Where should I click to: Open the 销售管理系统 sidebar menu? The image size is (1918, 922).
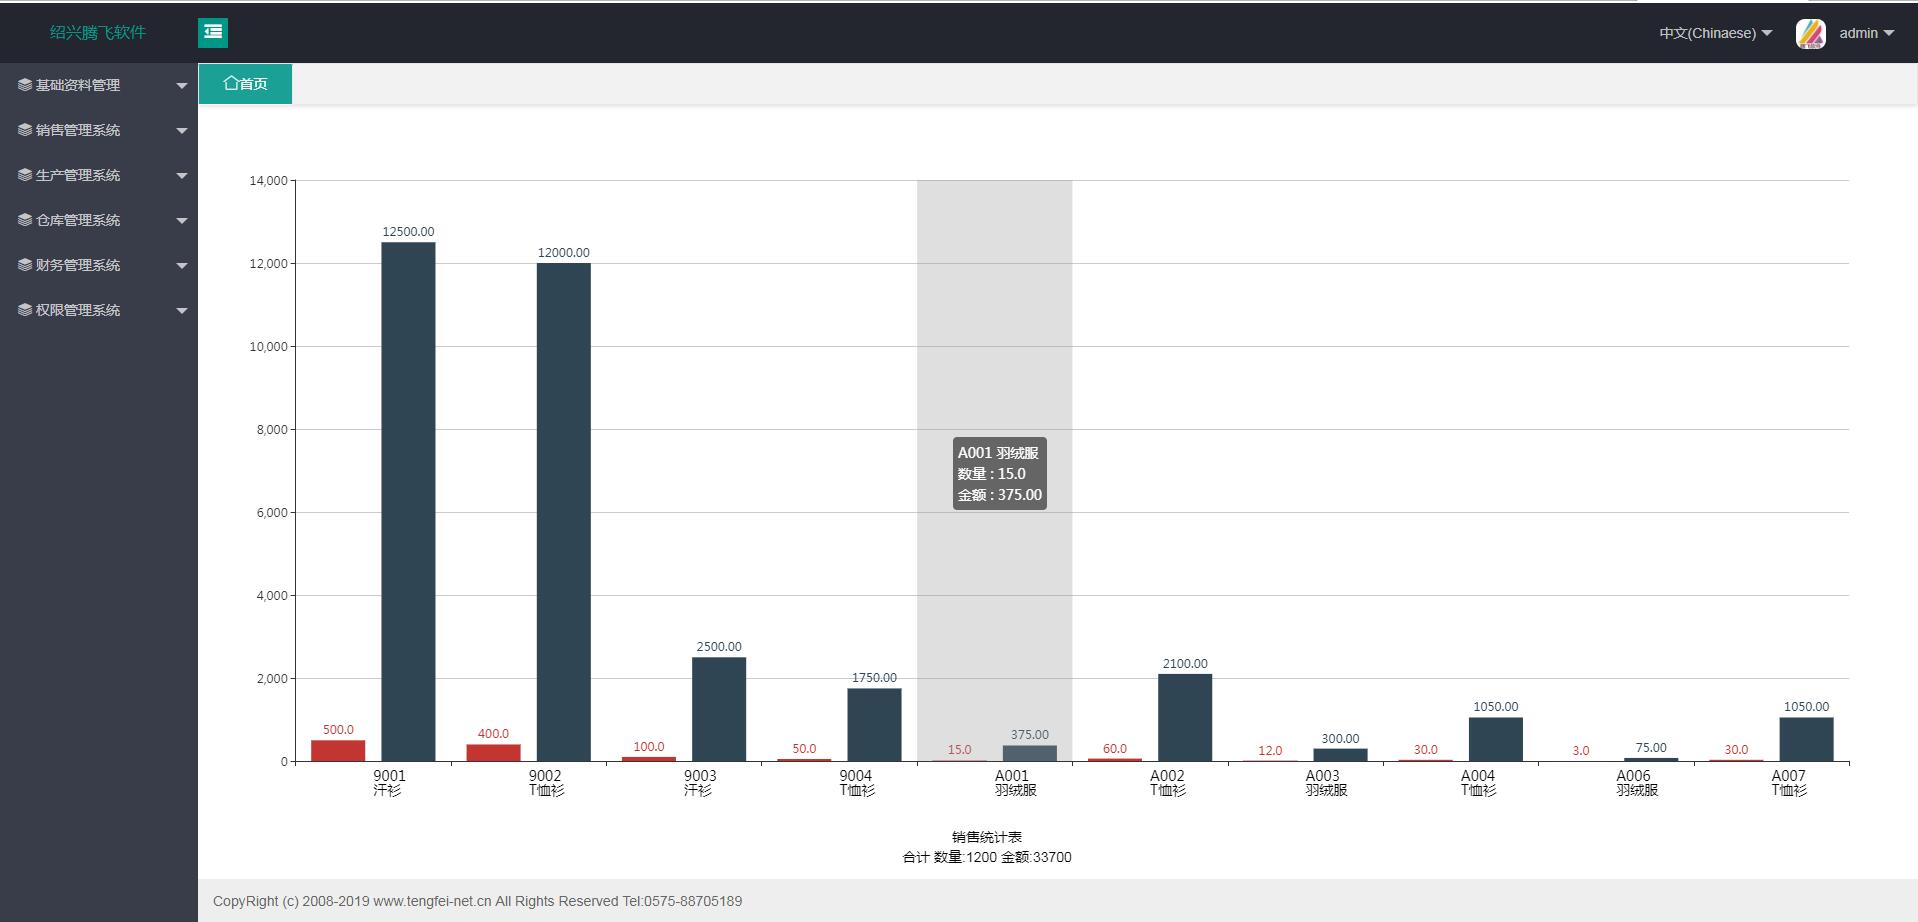pyautogui.click(x=99, y=130)
